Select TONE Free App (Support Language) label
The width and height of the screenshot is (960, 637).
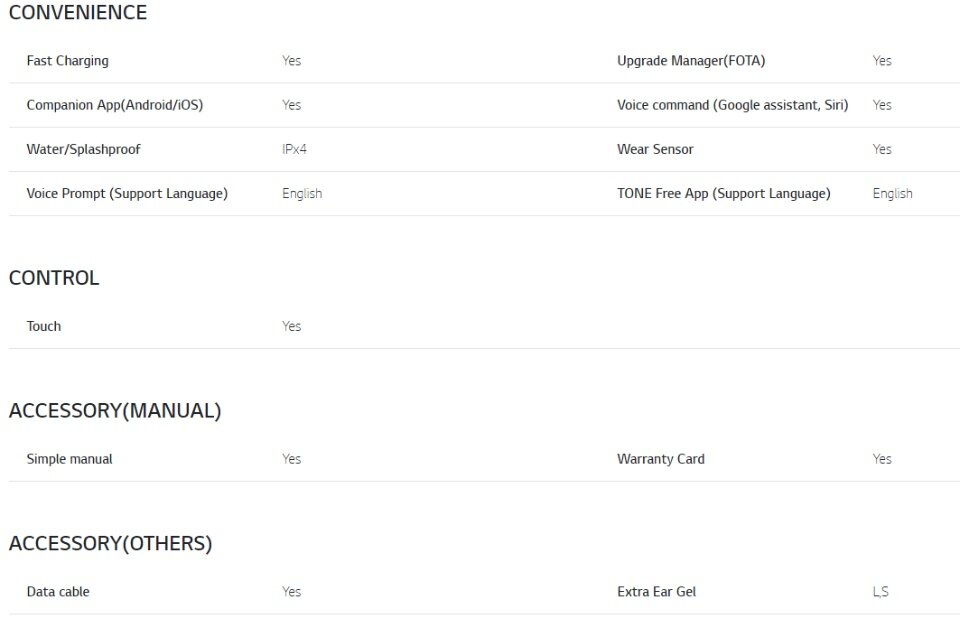pyautogui.click(x=724, y=194)
